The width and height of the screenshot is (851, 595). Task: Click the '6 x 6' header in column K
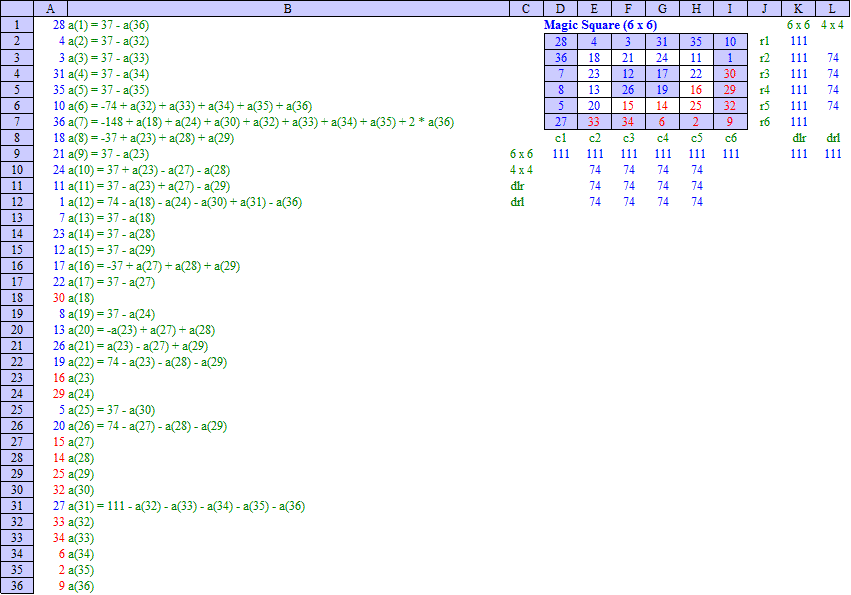798,25
